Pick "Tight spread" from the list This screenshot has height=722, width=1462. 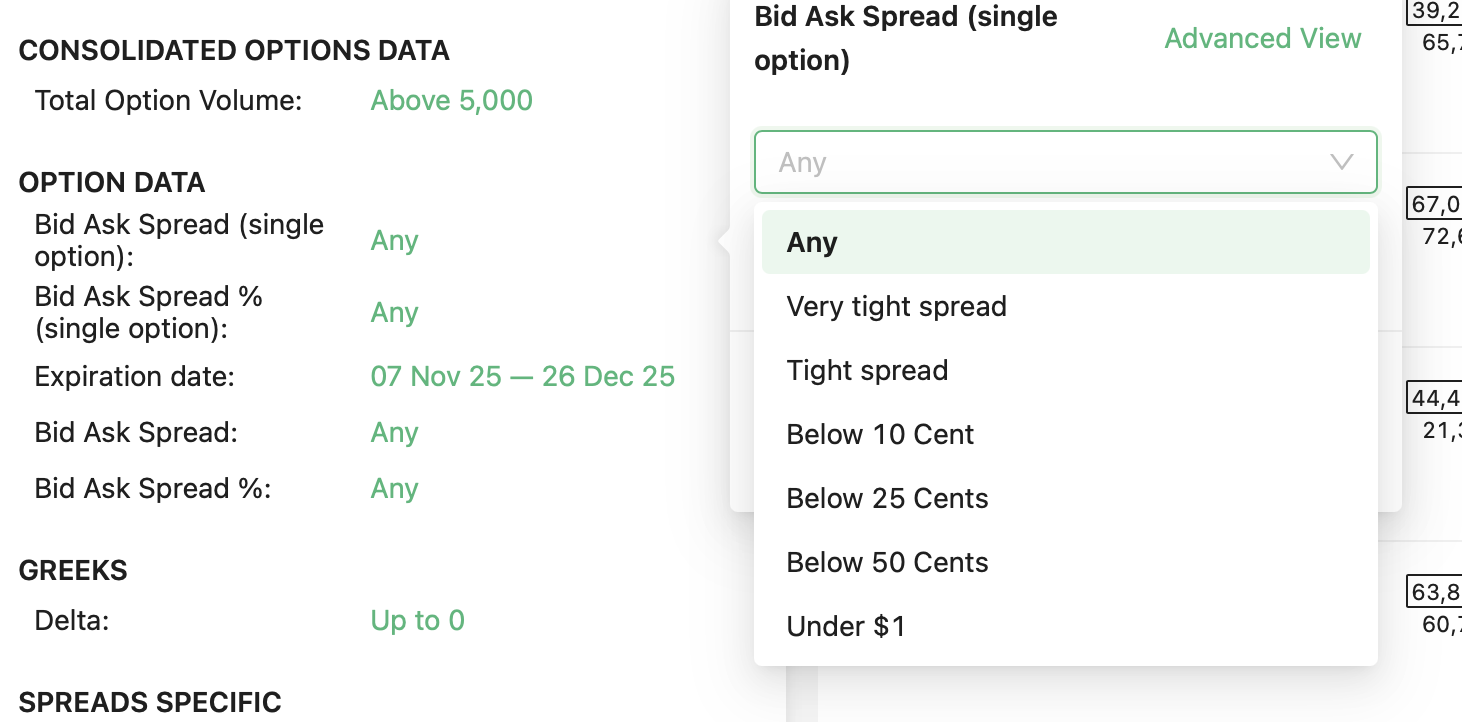pyautogui.click(x=867, y=370)
